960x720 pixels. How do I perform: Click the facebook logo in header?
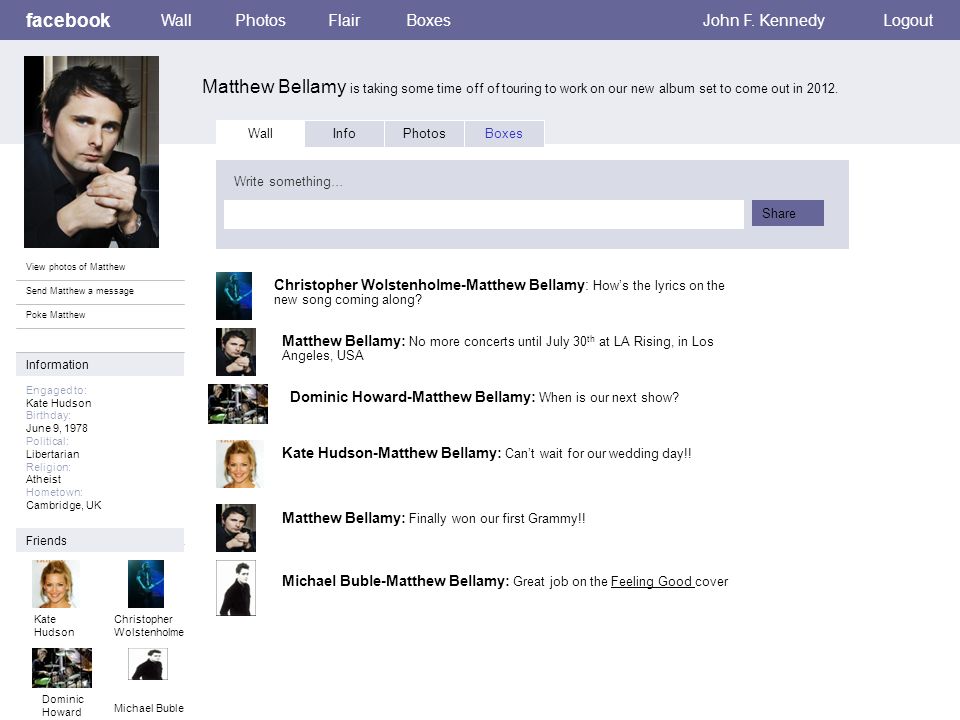[x=67, y=20]
